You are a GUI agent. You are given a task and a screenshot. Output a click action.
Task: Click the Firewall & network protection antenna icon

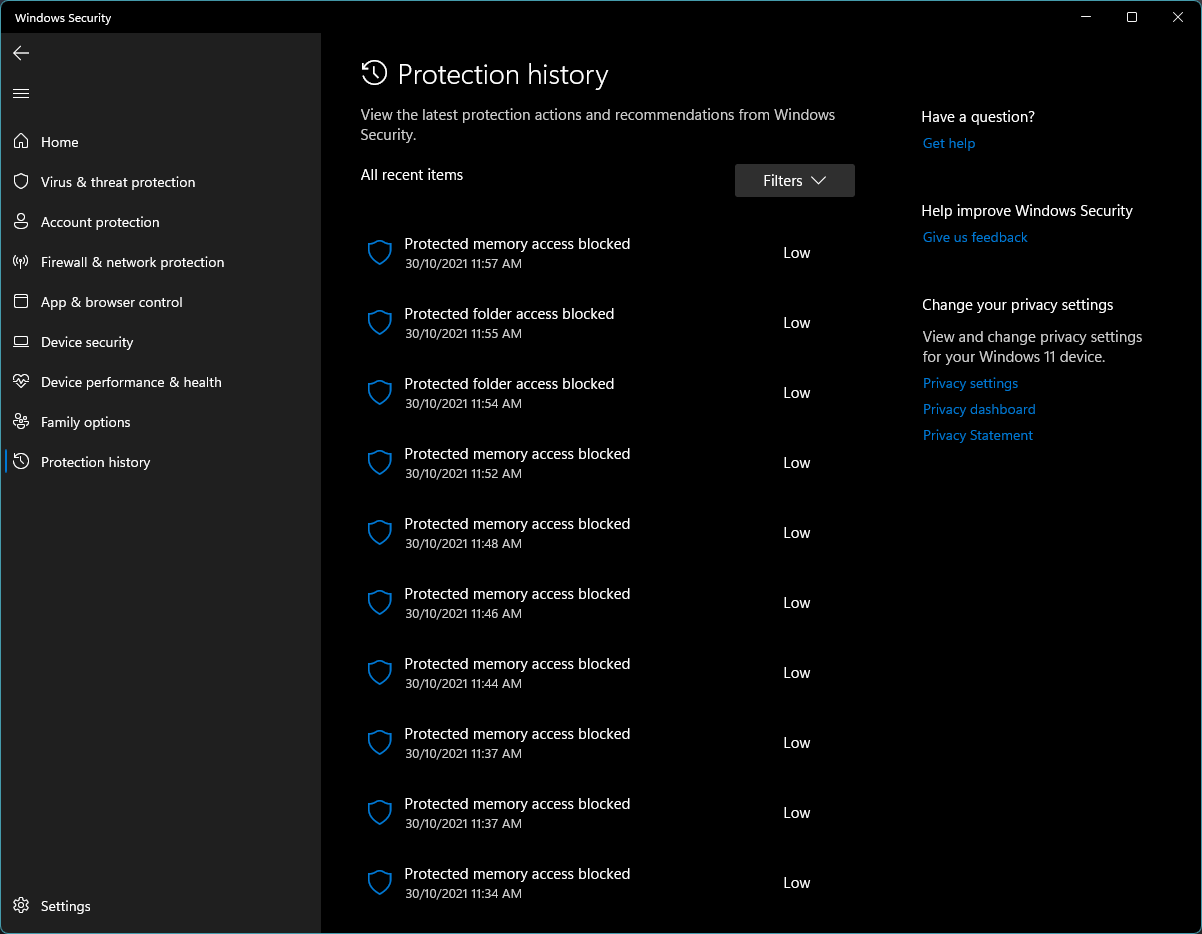[x=21, y=262]
